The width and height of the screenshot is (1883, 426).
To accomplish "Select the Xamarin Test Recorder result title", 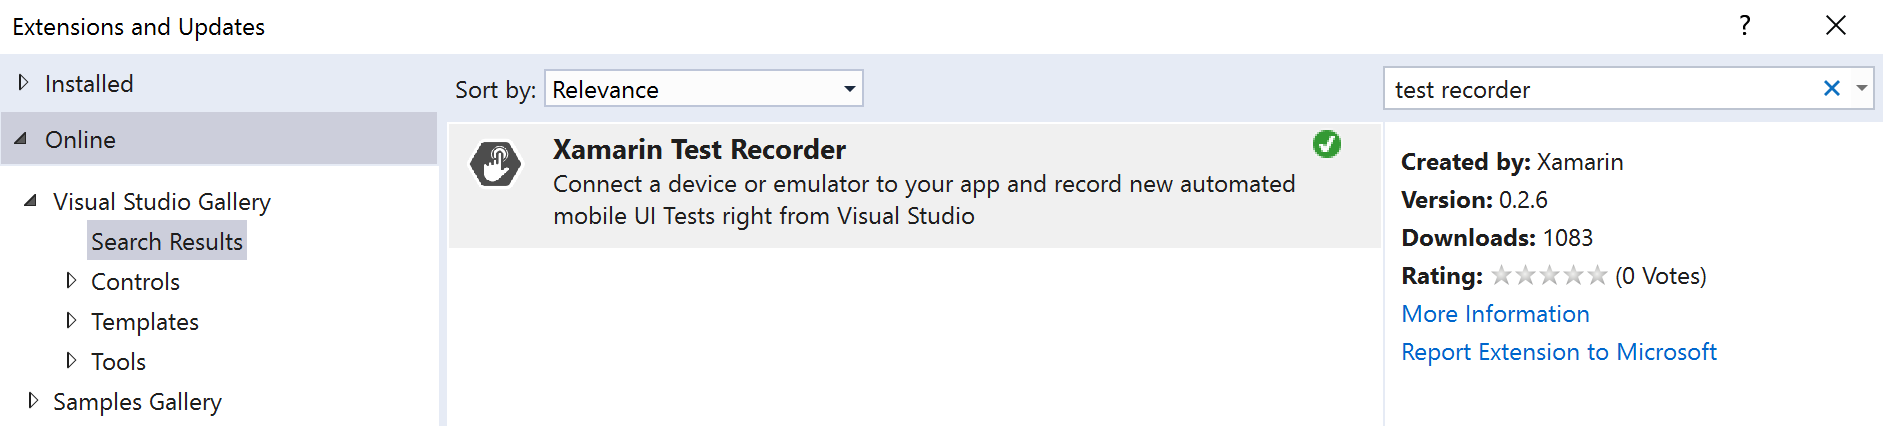I will [x=699, y=150].
